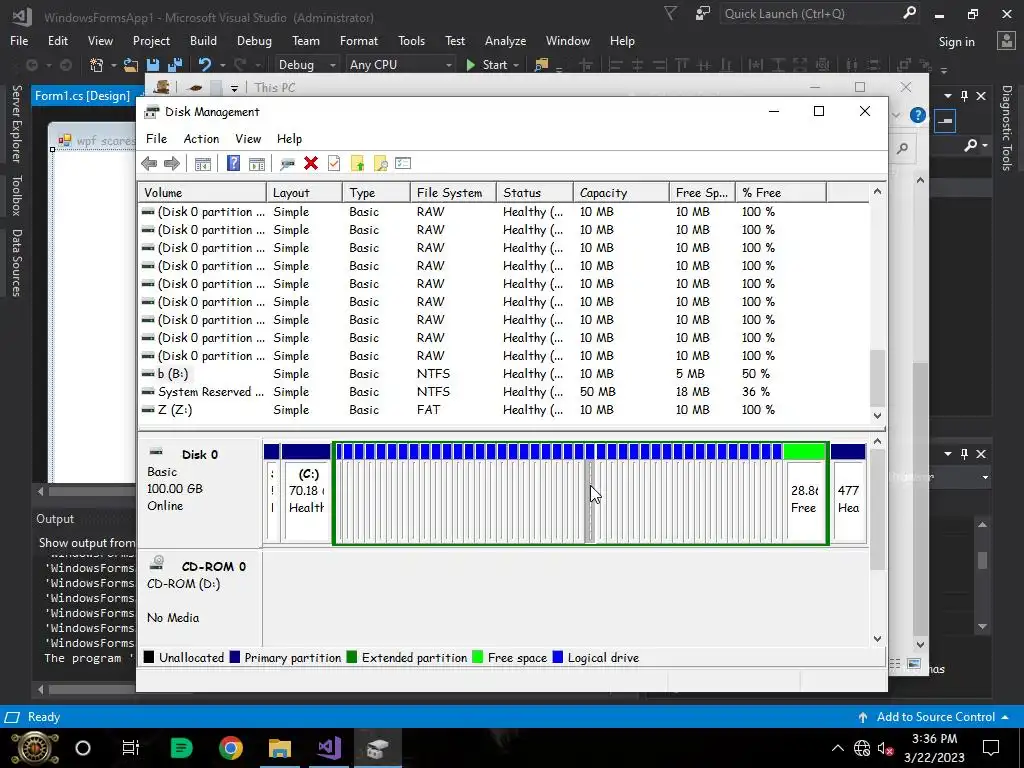
Task: Click Save icon in Visual Studio toolbar
Action: (x=153, y=65)
